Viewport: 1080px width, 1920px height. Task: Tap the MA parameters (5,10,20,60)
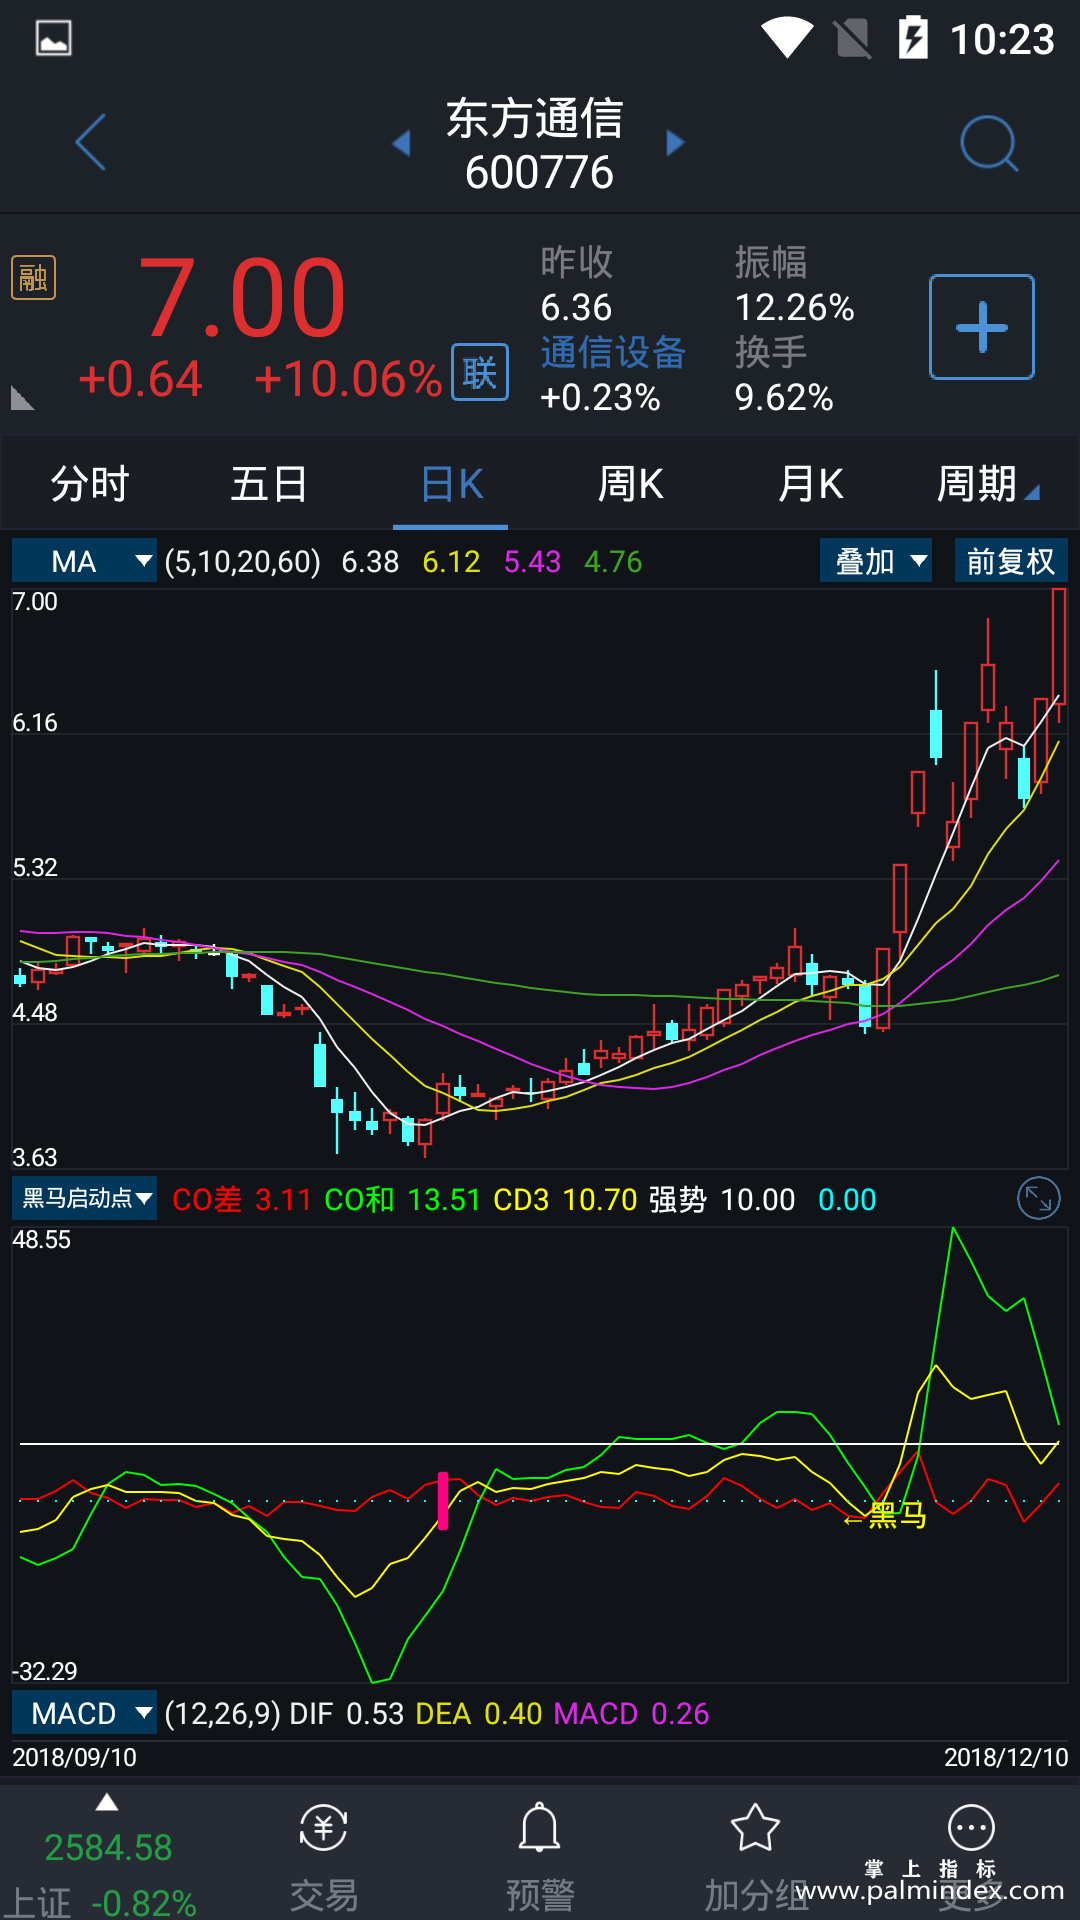tap(243, 562)
